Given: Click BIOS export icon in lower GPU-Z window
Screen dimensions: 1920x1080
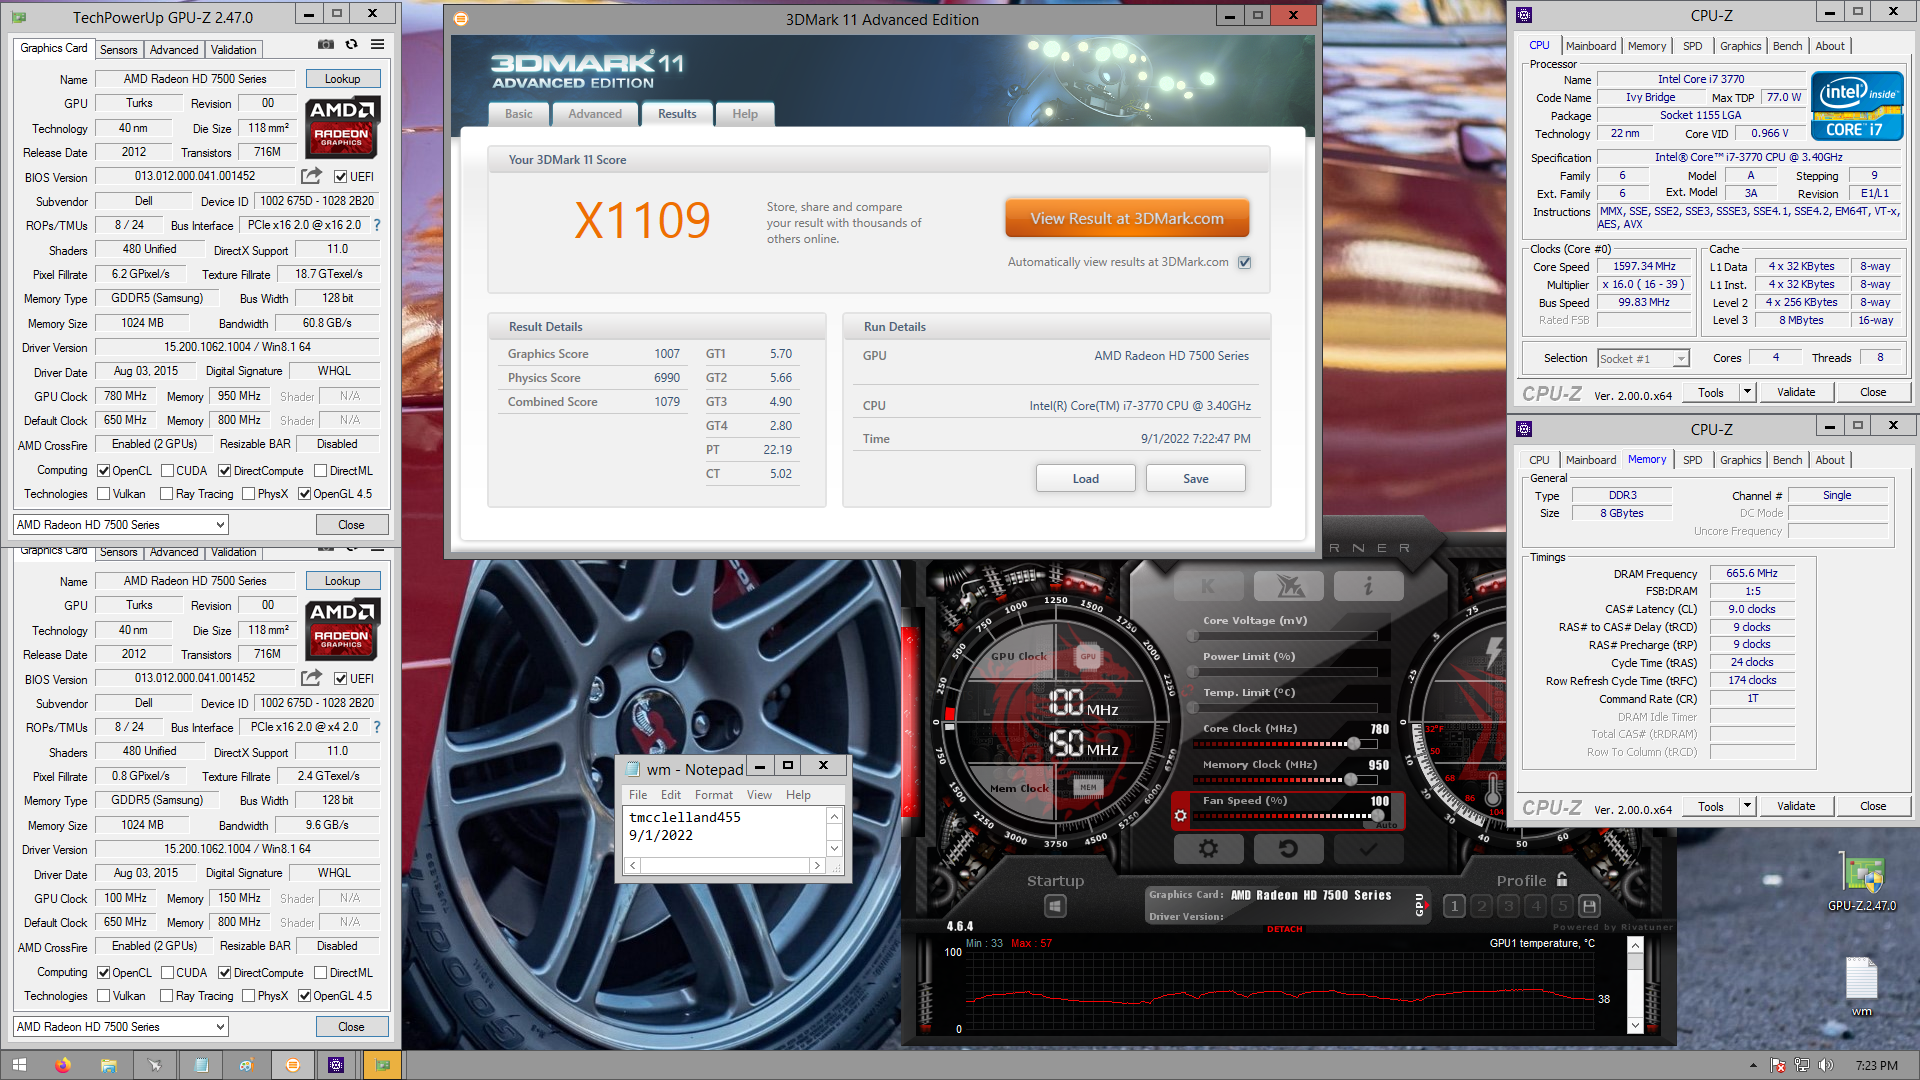Looking at the screenshot, I should 312,678.
